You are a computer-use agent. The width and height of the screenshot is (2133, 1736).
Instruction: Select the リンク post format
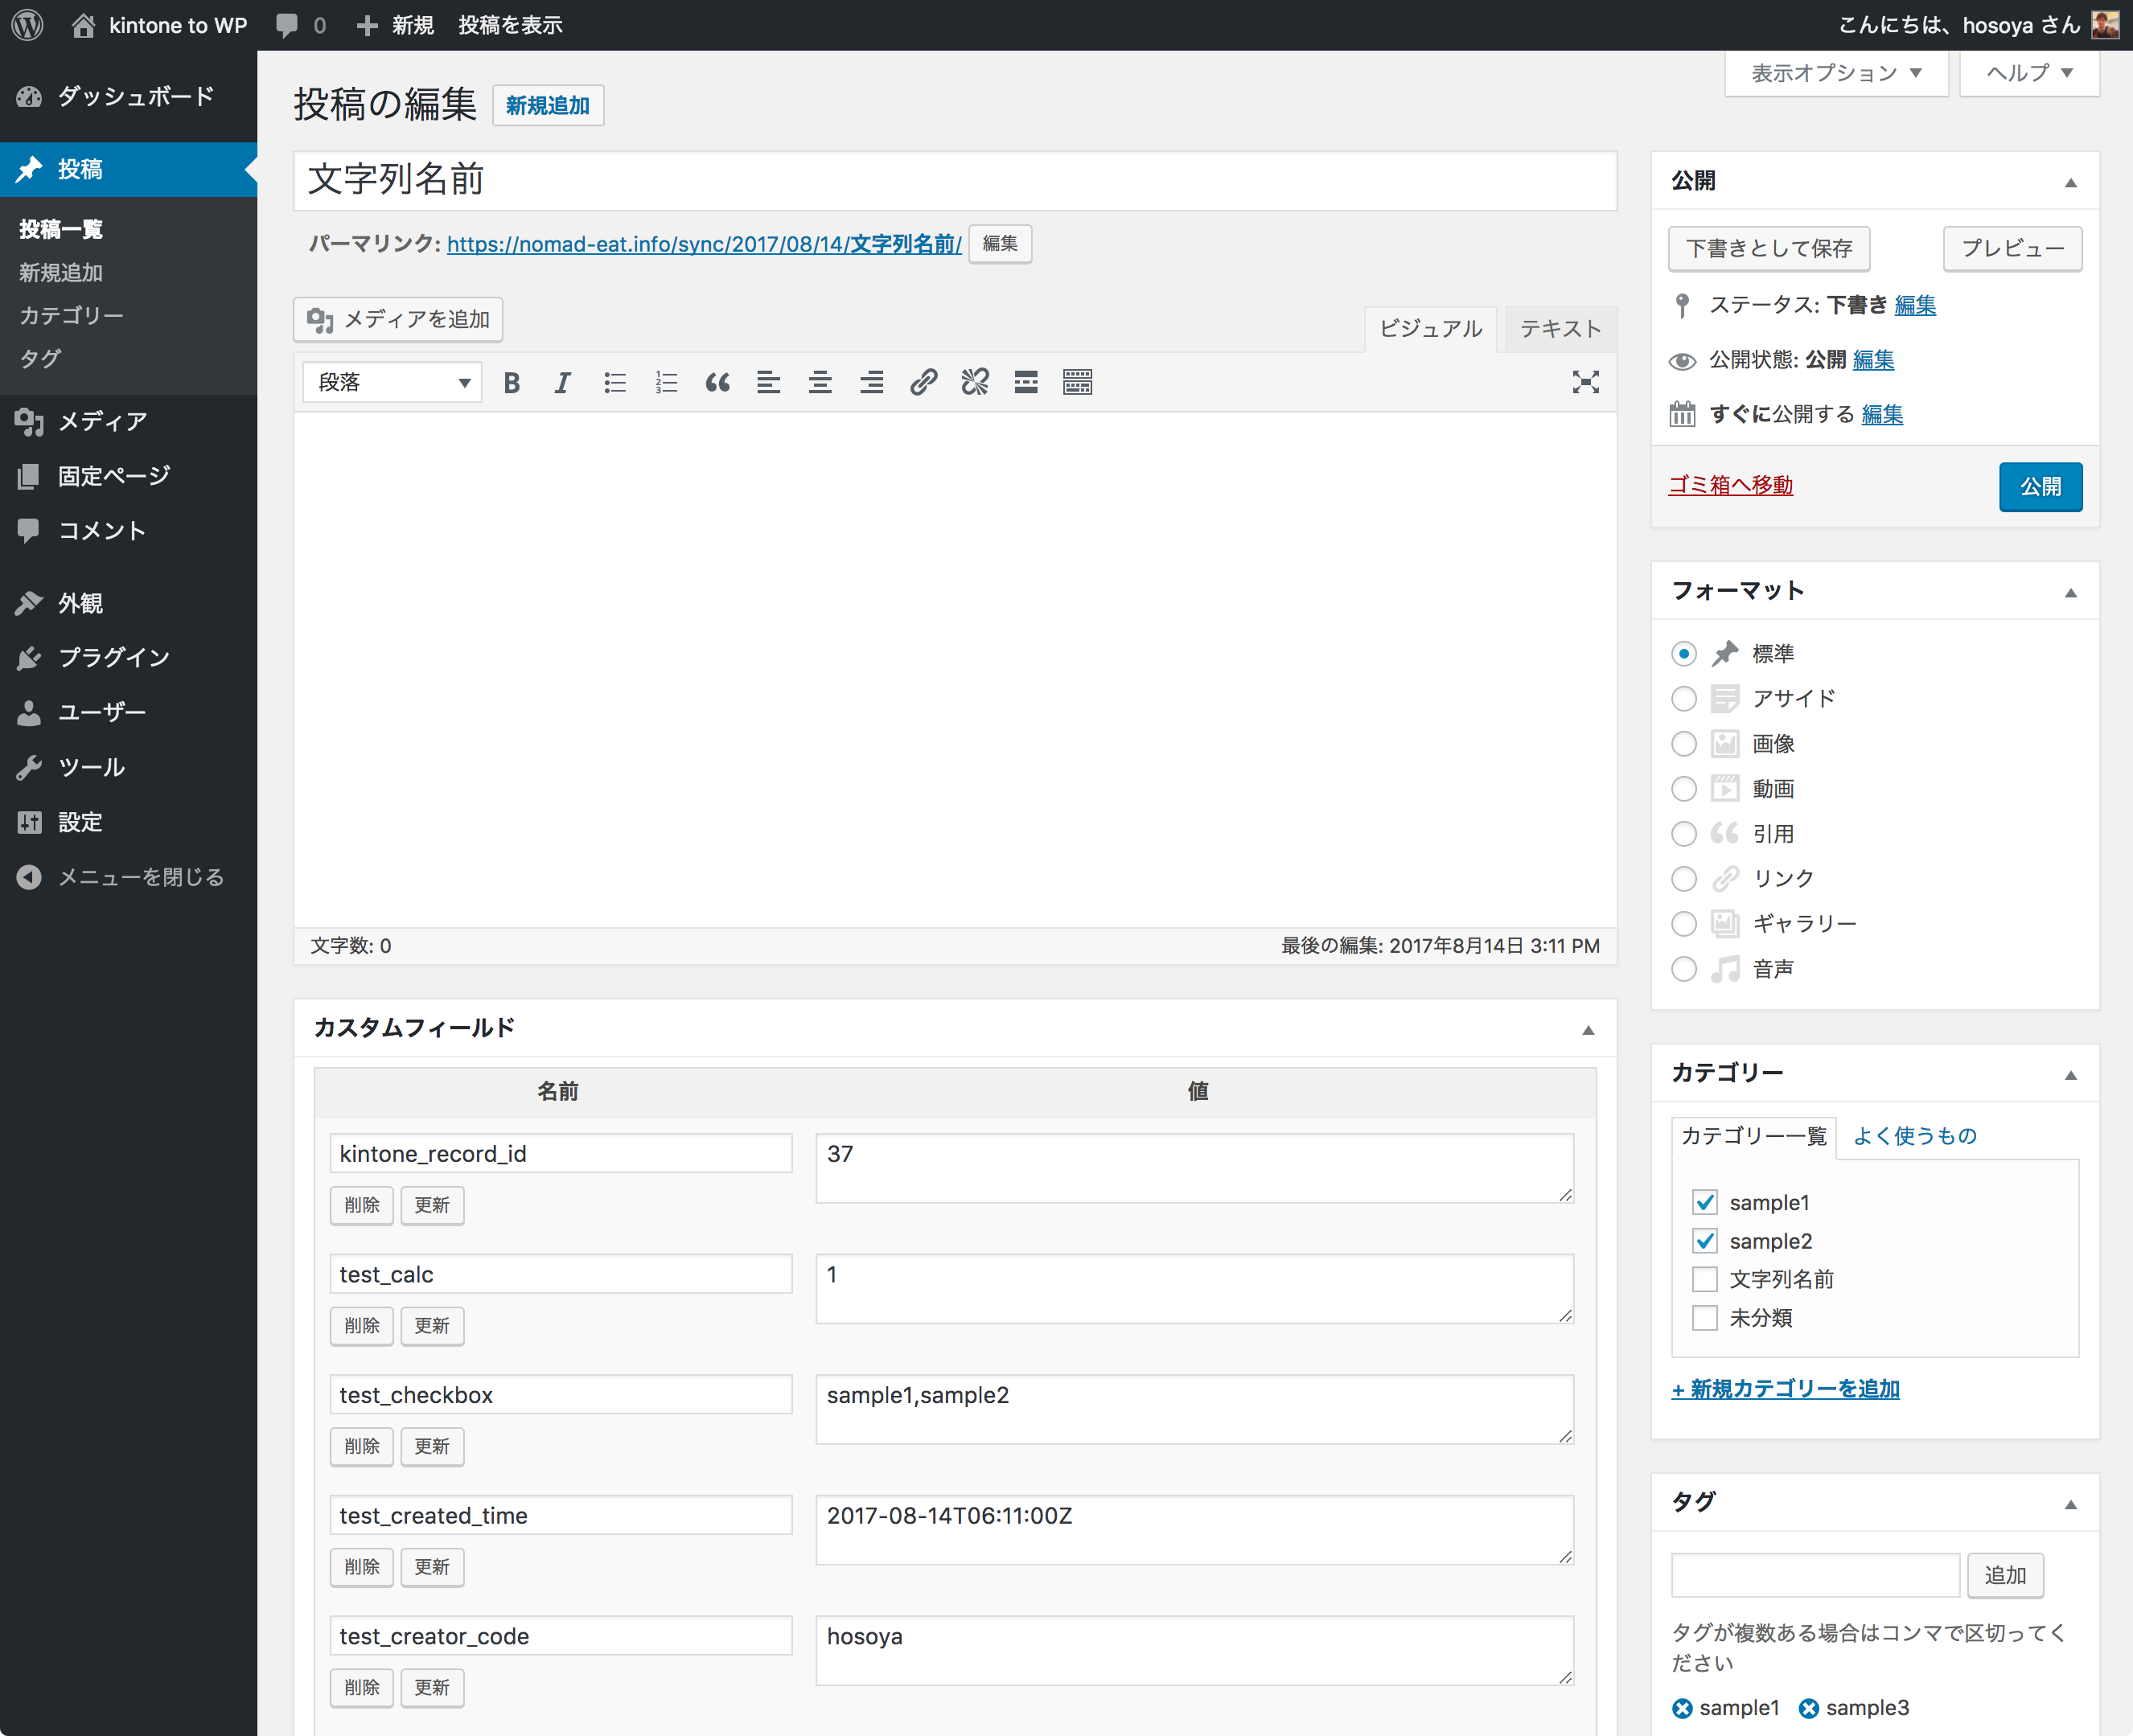click(1684, 879)
